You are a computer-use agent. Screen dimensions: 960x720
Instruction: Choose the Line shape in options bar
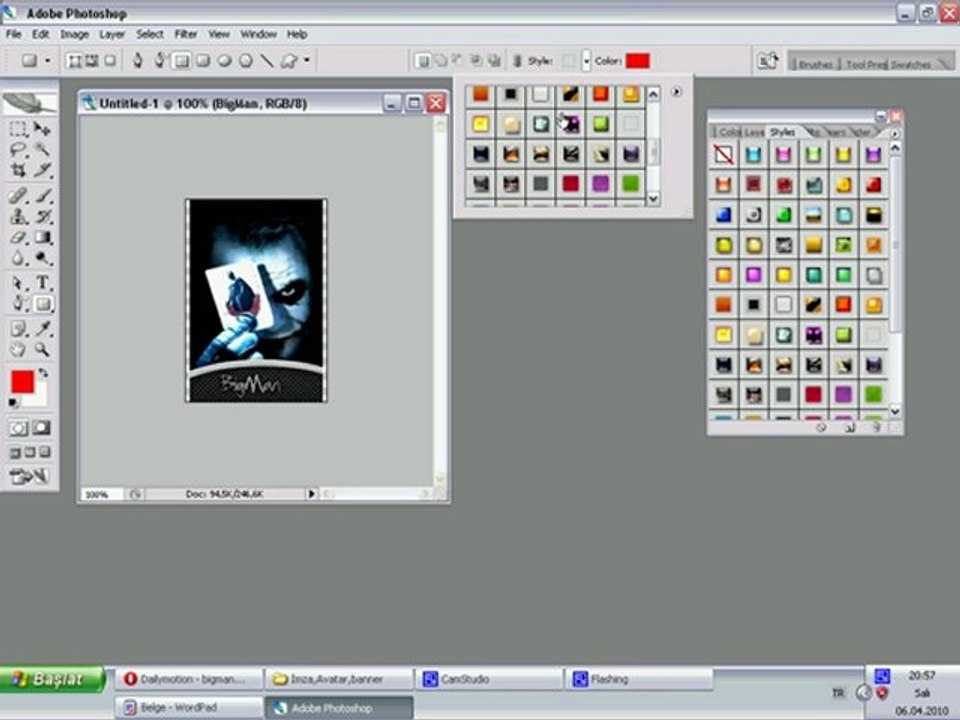click(x=267, y=61)
